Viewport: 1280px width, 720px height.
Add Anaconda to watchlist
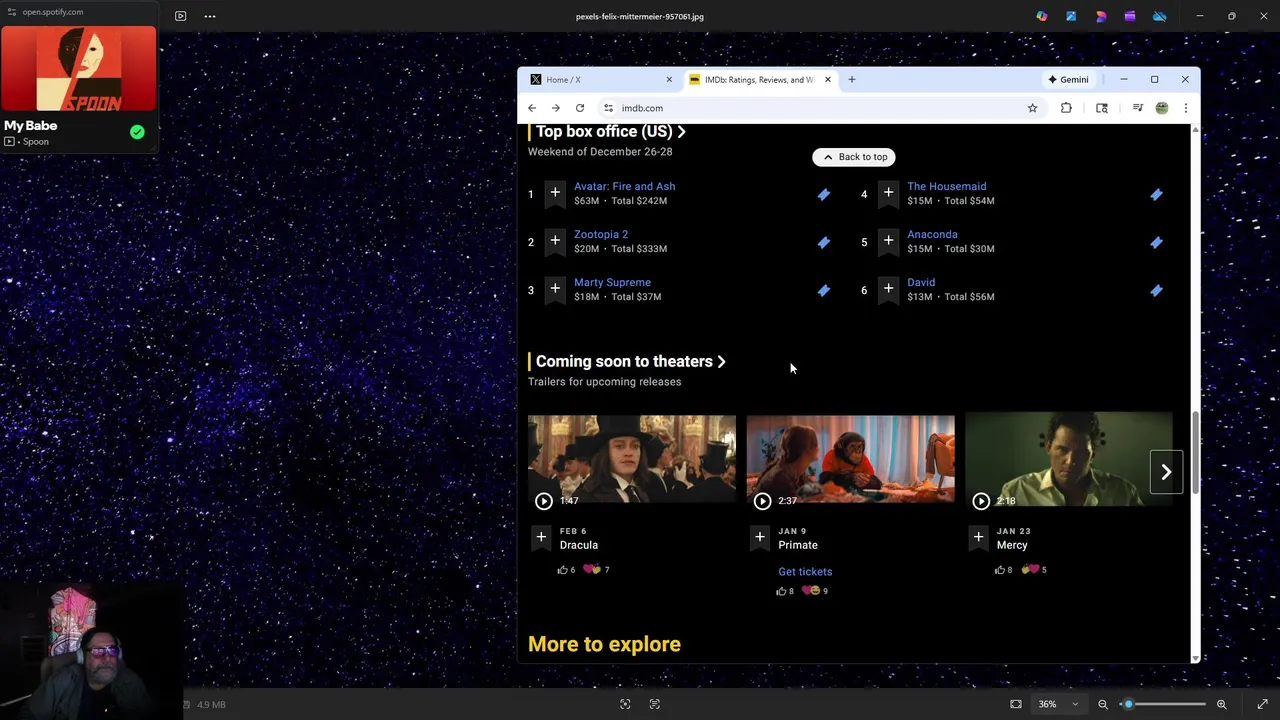(x=888, y=241)
